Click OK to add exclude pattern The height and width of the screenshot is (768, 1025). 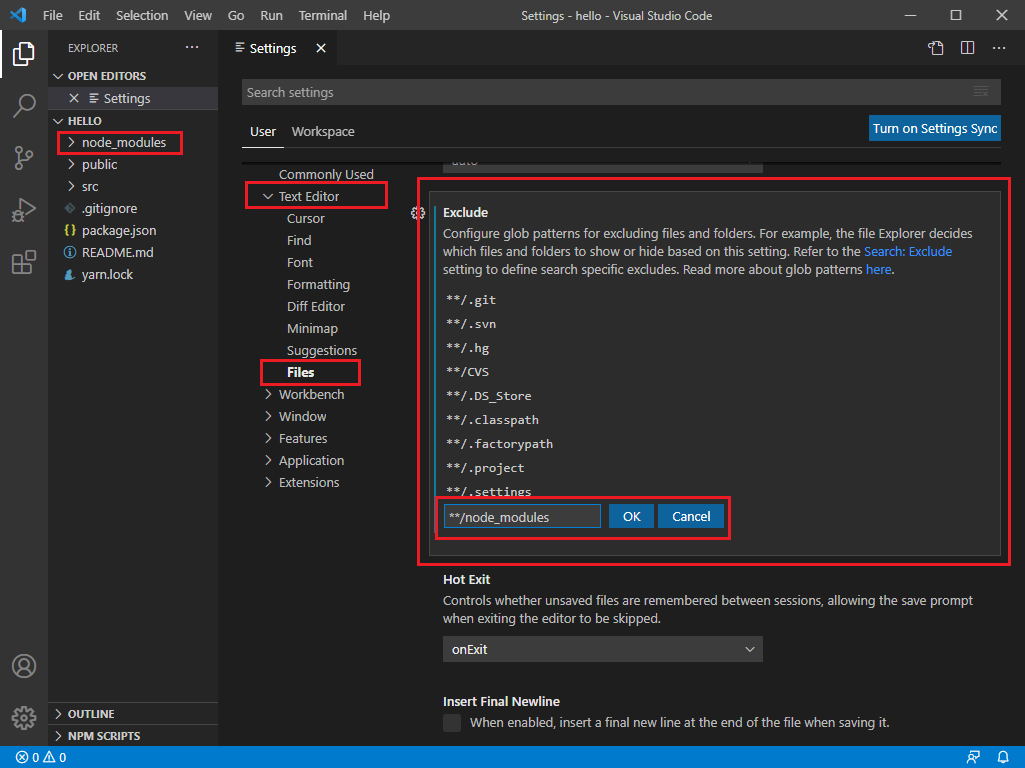tap(631, 516)
